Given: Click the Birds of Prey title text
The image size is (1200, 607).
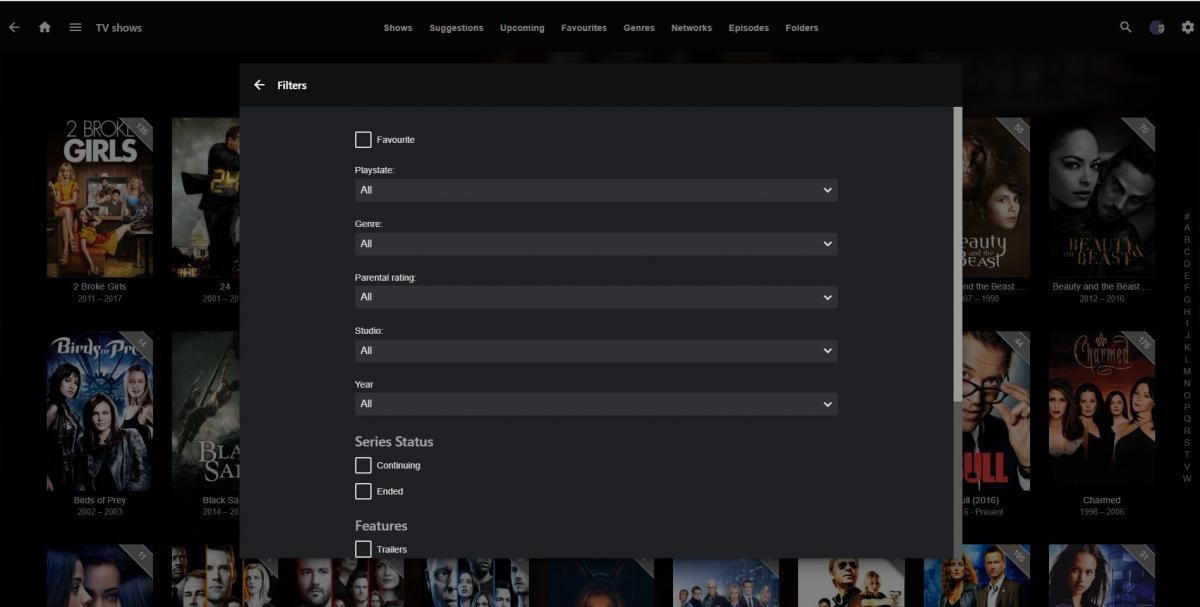Looking at the screenshot, I should click(100, 500).
